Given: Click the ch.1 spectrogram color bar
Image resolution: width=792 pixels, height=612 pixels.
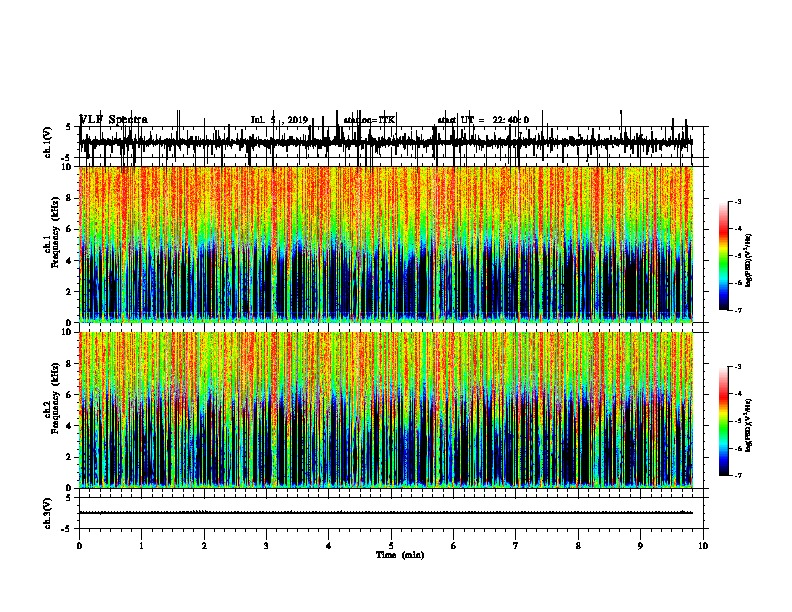Looking at the screenshot, I should tap(723, 256).
